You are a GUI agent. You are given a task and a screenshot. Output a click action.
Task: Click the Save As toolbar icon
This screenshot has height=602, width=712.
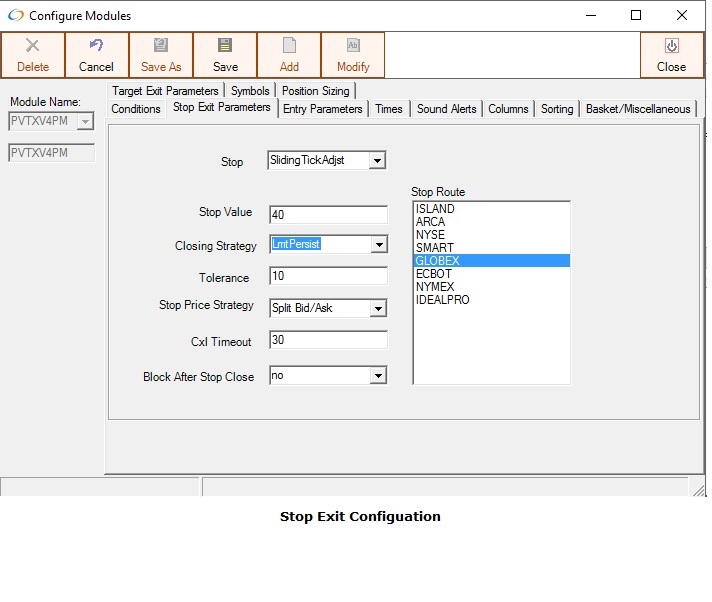161,46
